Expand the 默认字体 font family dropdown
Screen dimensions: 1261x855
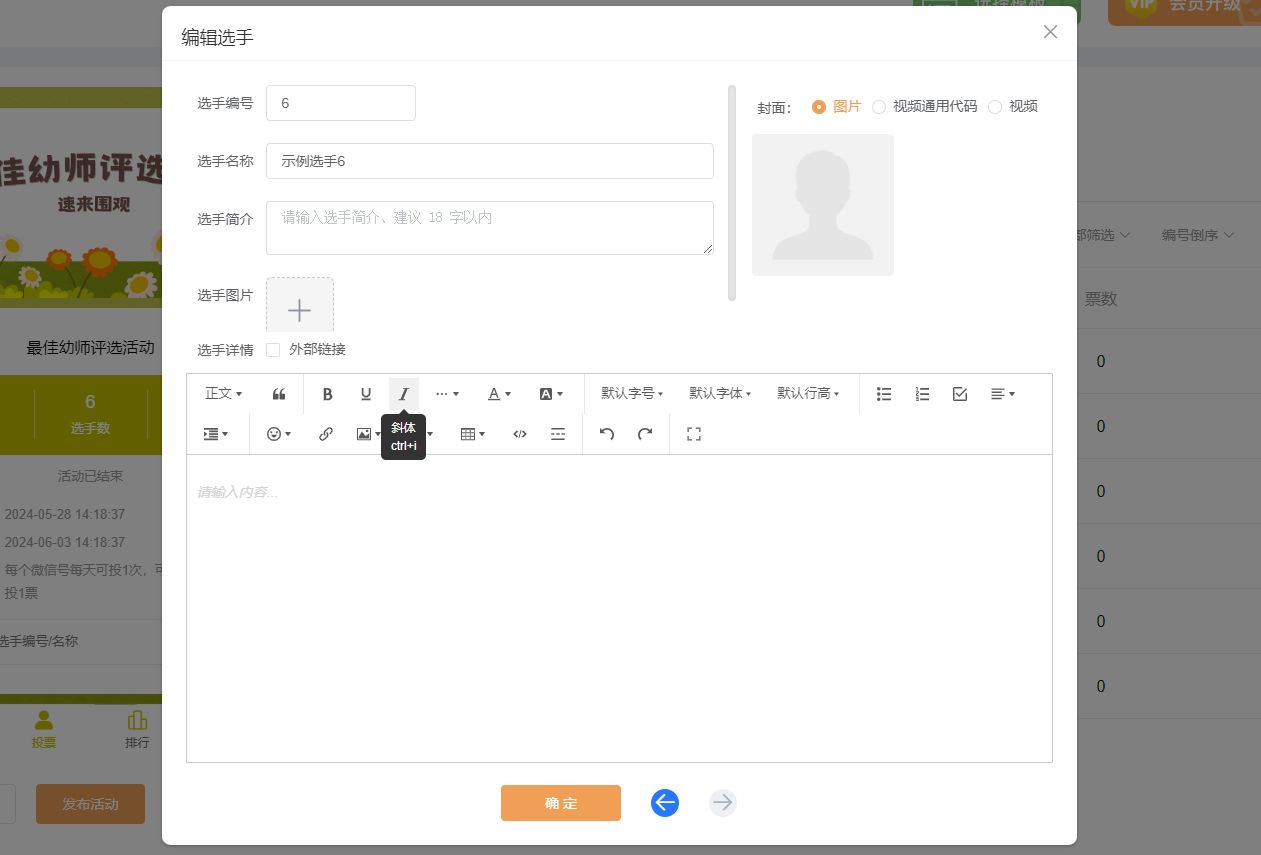click(720, 394)
